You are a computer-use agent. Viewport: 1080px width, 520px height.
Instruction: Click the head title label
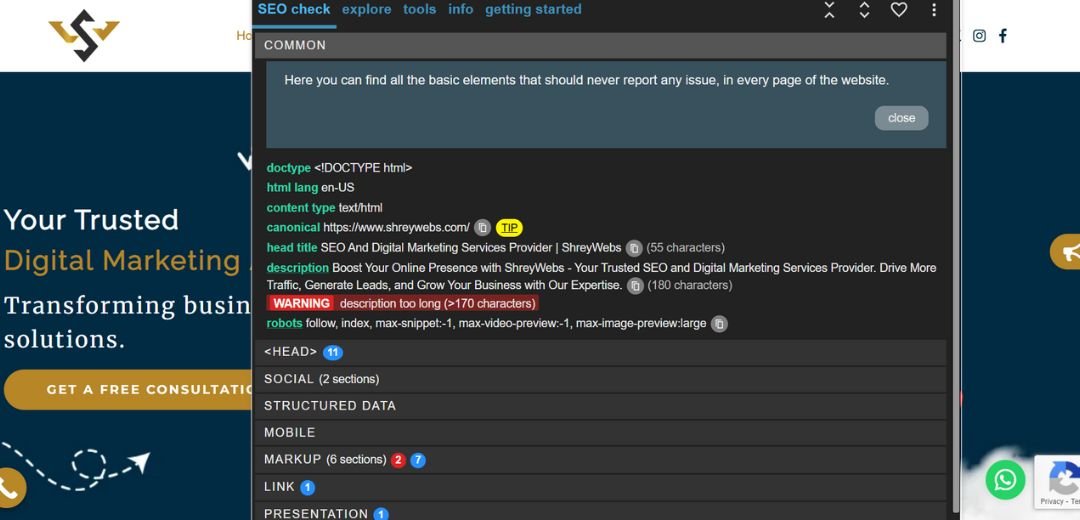[x=292, y=247]
